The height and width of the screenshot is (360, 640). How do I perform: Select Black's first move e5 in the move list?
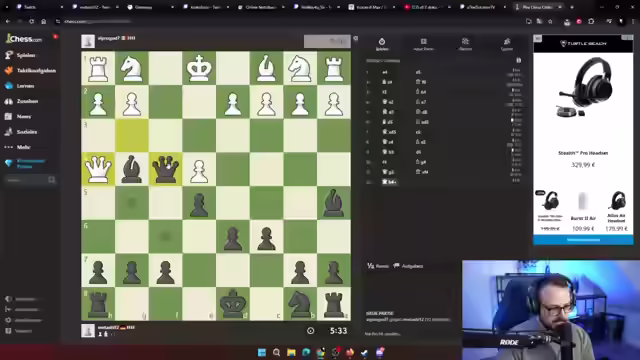click(x=418, y=72)
